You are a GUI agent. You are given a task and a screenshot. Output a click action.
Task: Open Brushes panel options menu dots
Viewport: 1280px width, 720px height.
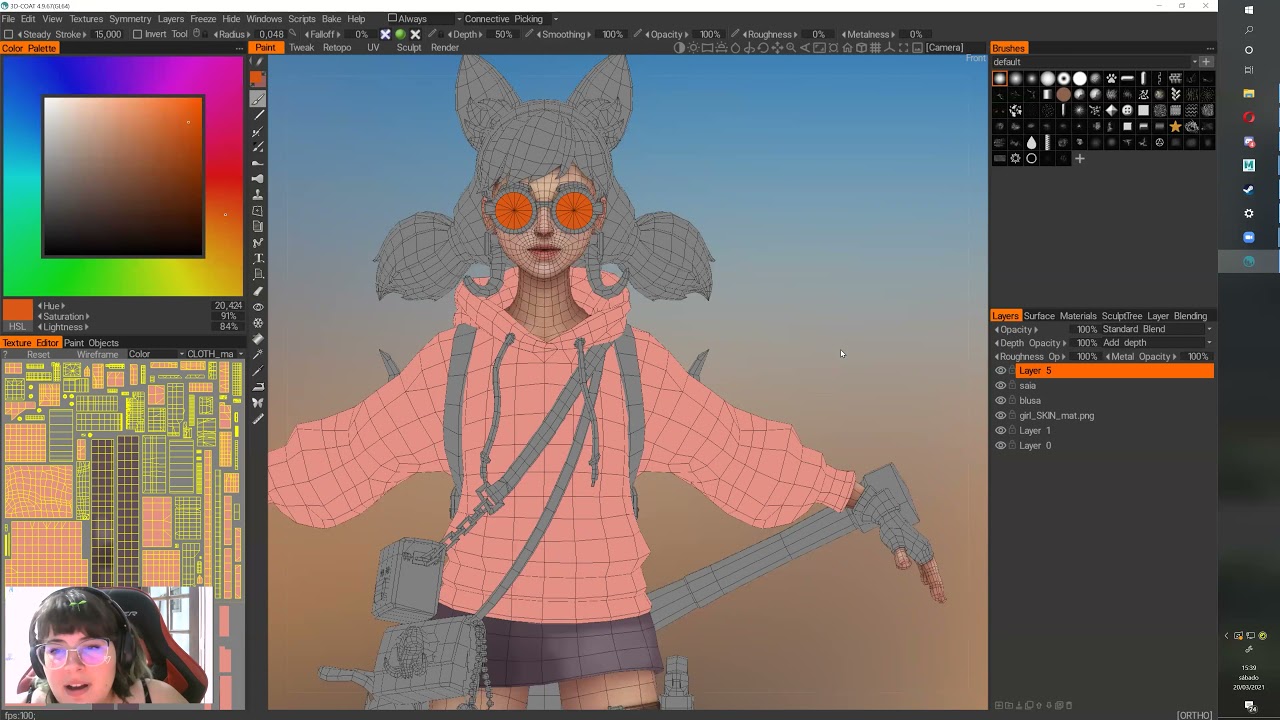click(1210, 48)
